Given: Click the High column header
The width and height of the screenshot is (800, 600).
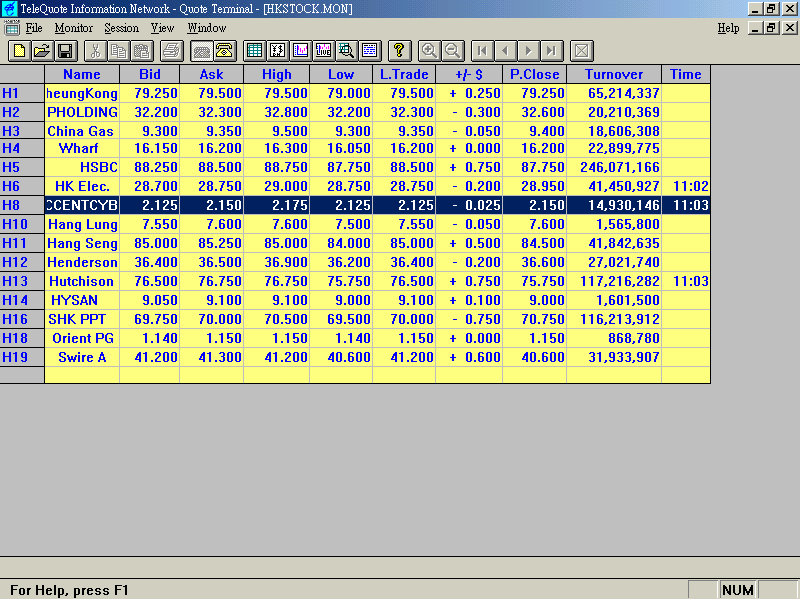Looking at the screenshot, I should [x=277, y=74].
